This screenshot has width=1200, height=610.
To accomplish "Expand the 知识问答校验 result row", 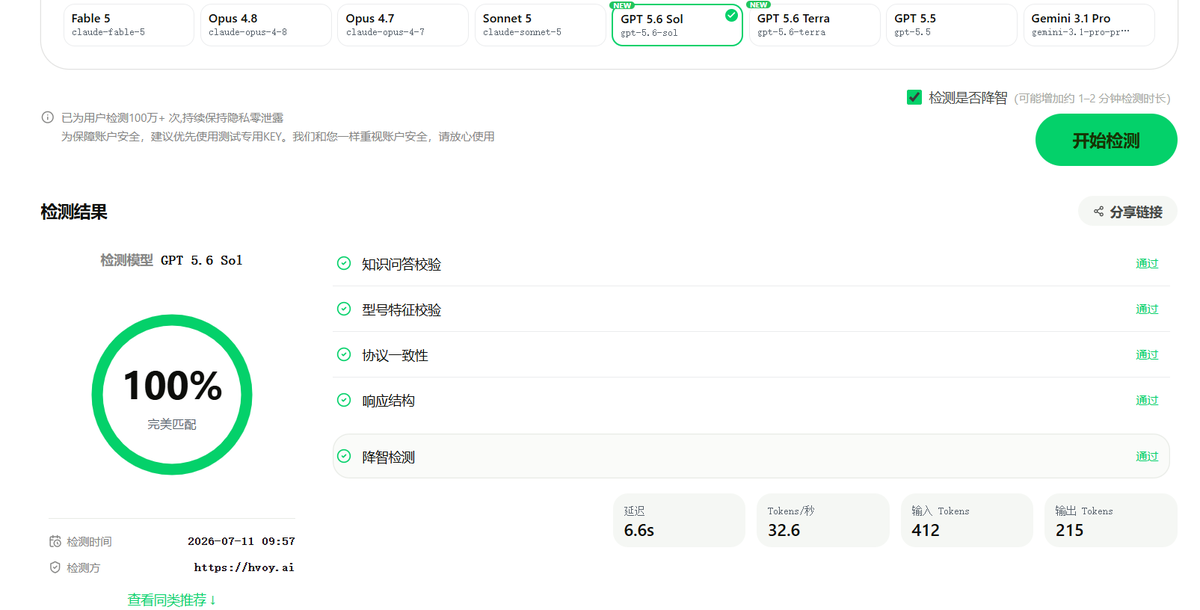I will coord(751,264).
